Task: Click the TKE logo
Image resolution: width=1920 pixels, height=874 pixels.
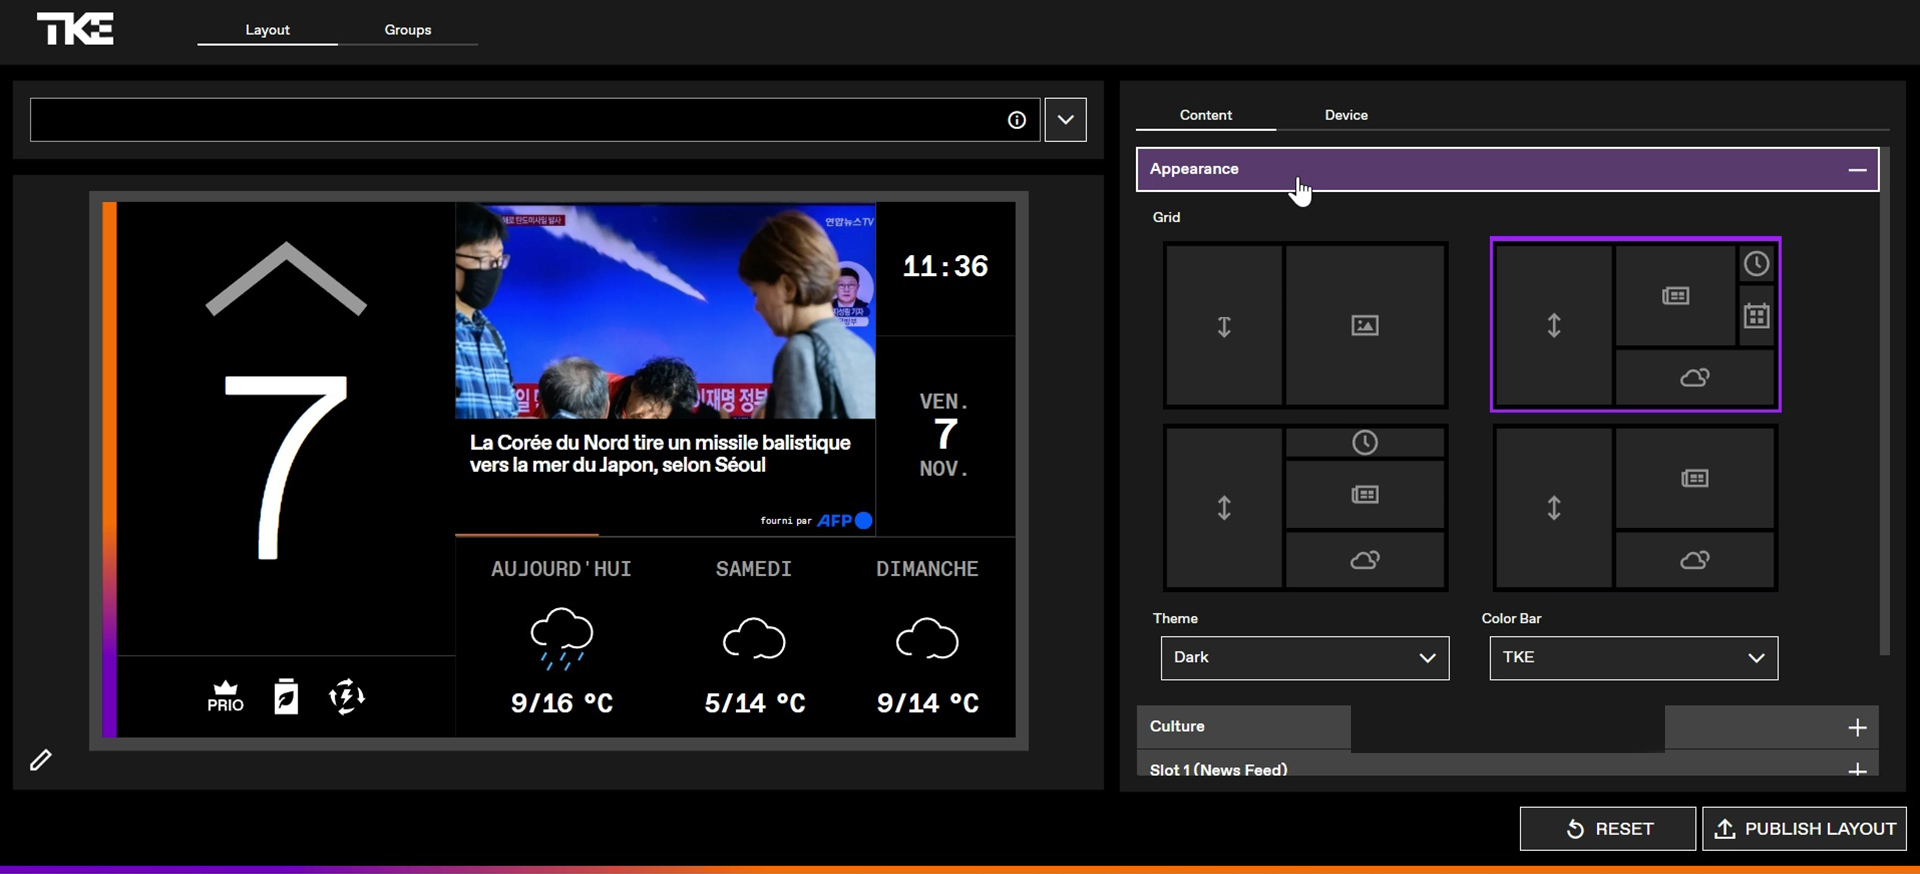Action: [75, 29]
